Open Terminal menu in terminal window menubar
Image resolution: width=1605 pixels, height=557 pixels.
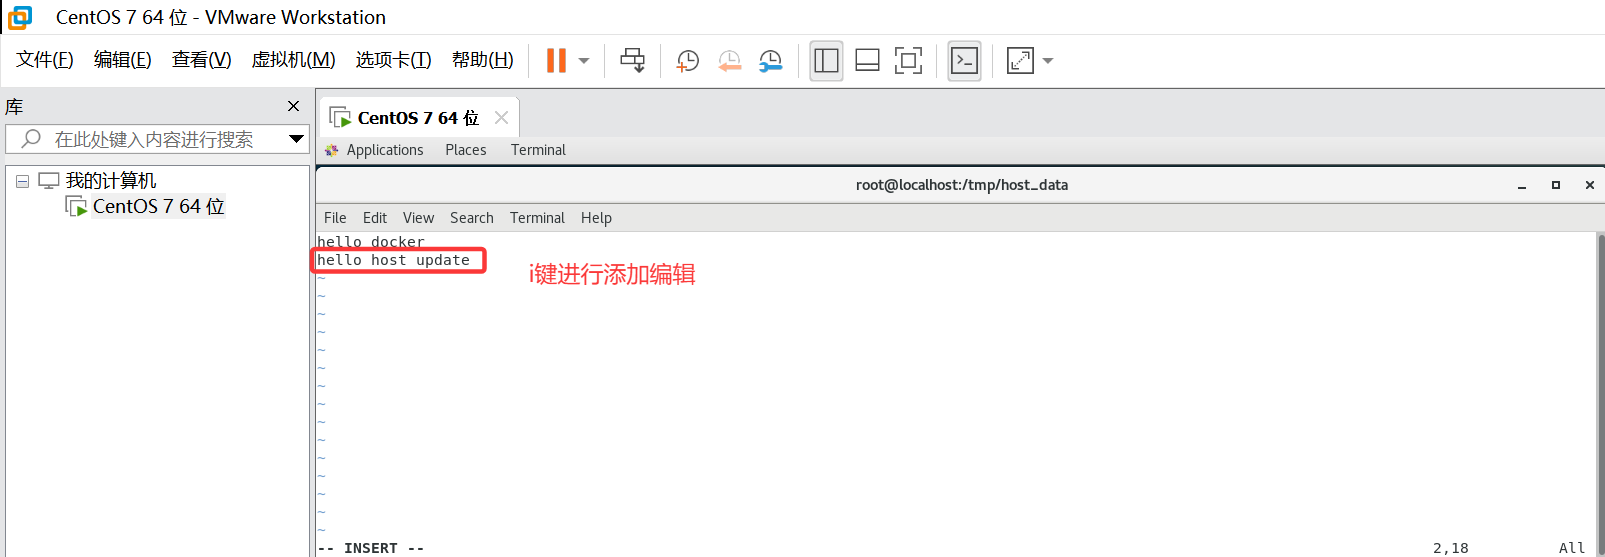coord(537,218)
